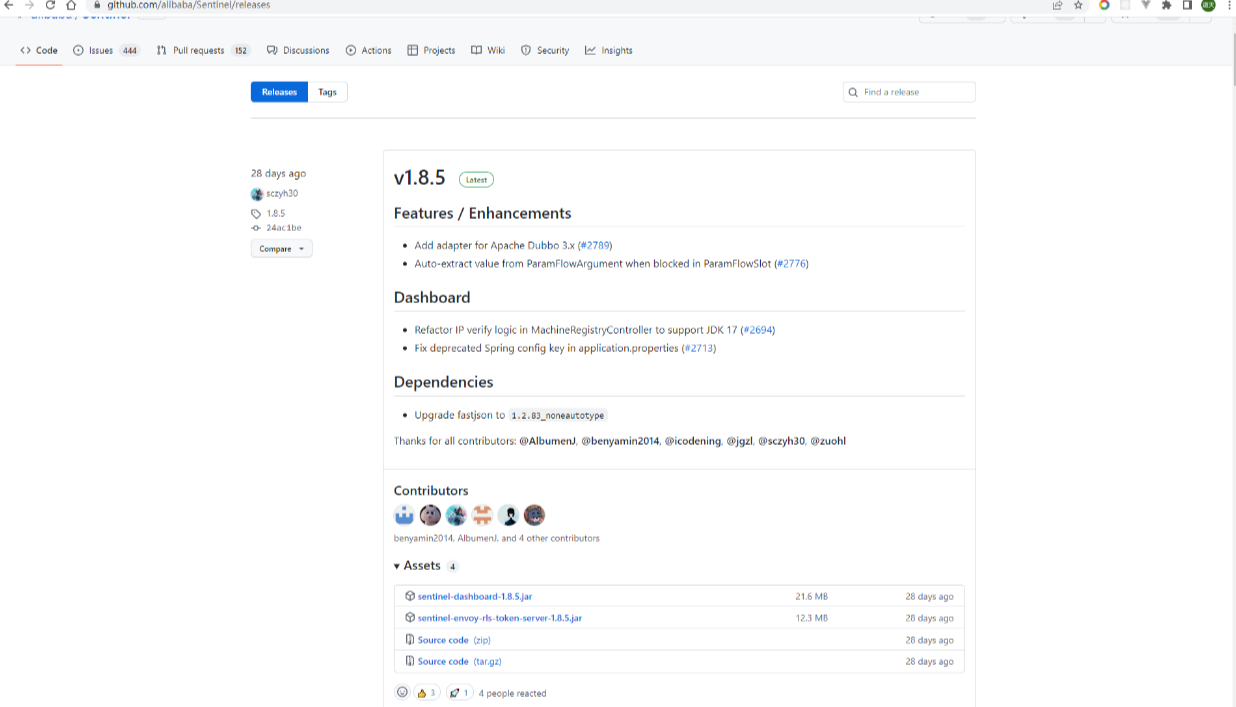
Task: Click the second contributor avatar
Action: pos(430,515)
